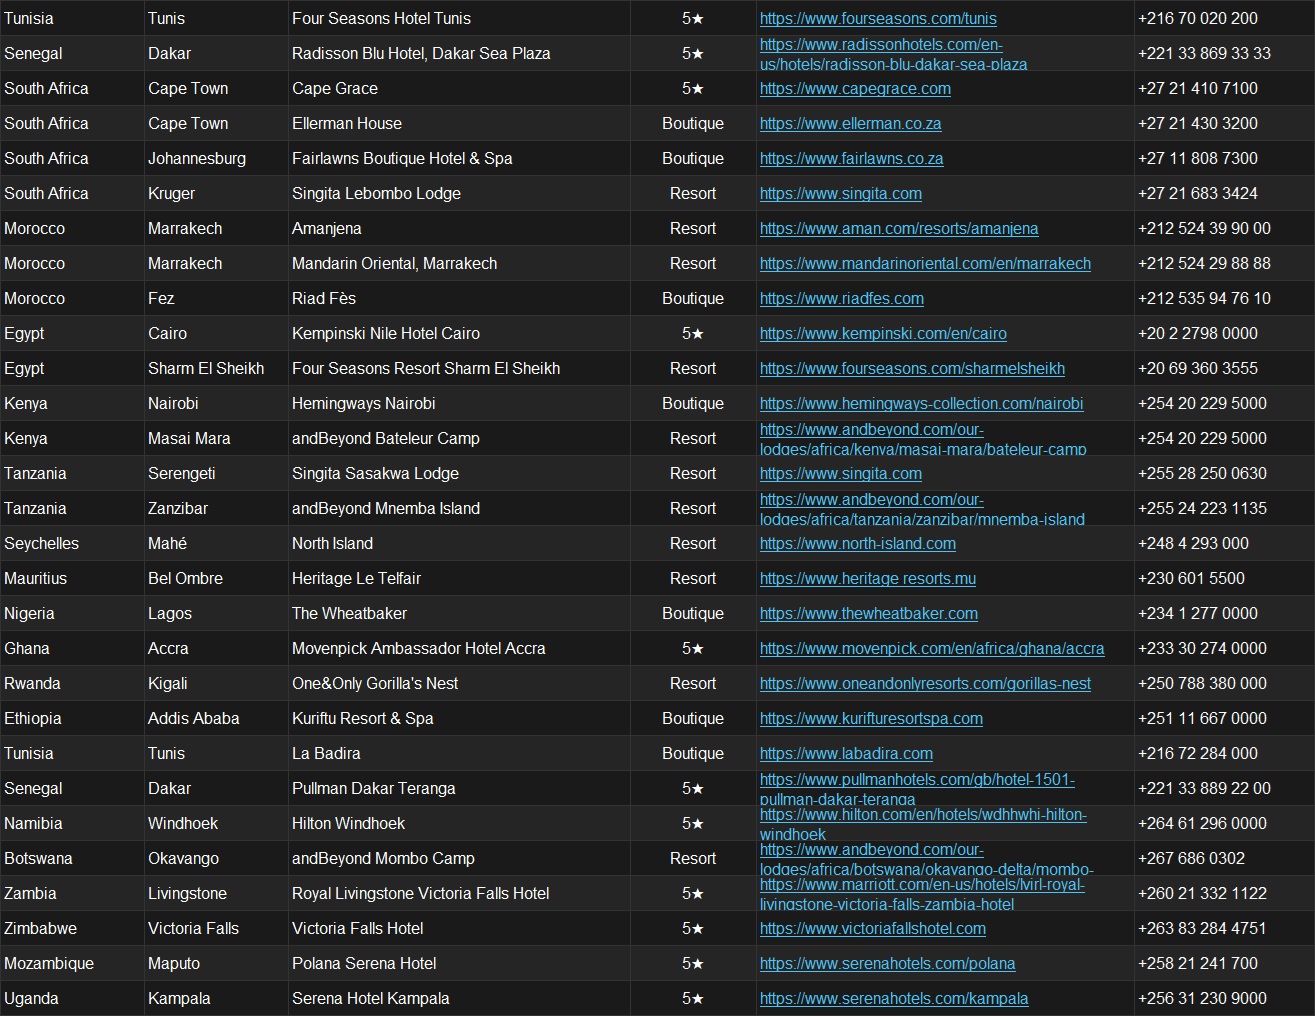Open the hemingways-collection.com/nairobi link
Image resolution: width=1315 pixels, height=1016 pixels.
pos(921,403)
